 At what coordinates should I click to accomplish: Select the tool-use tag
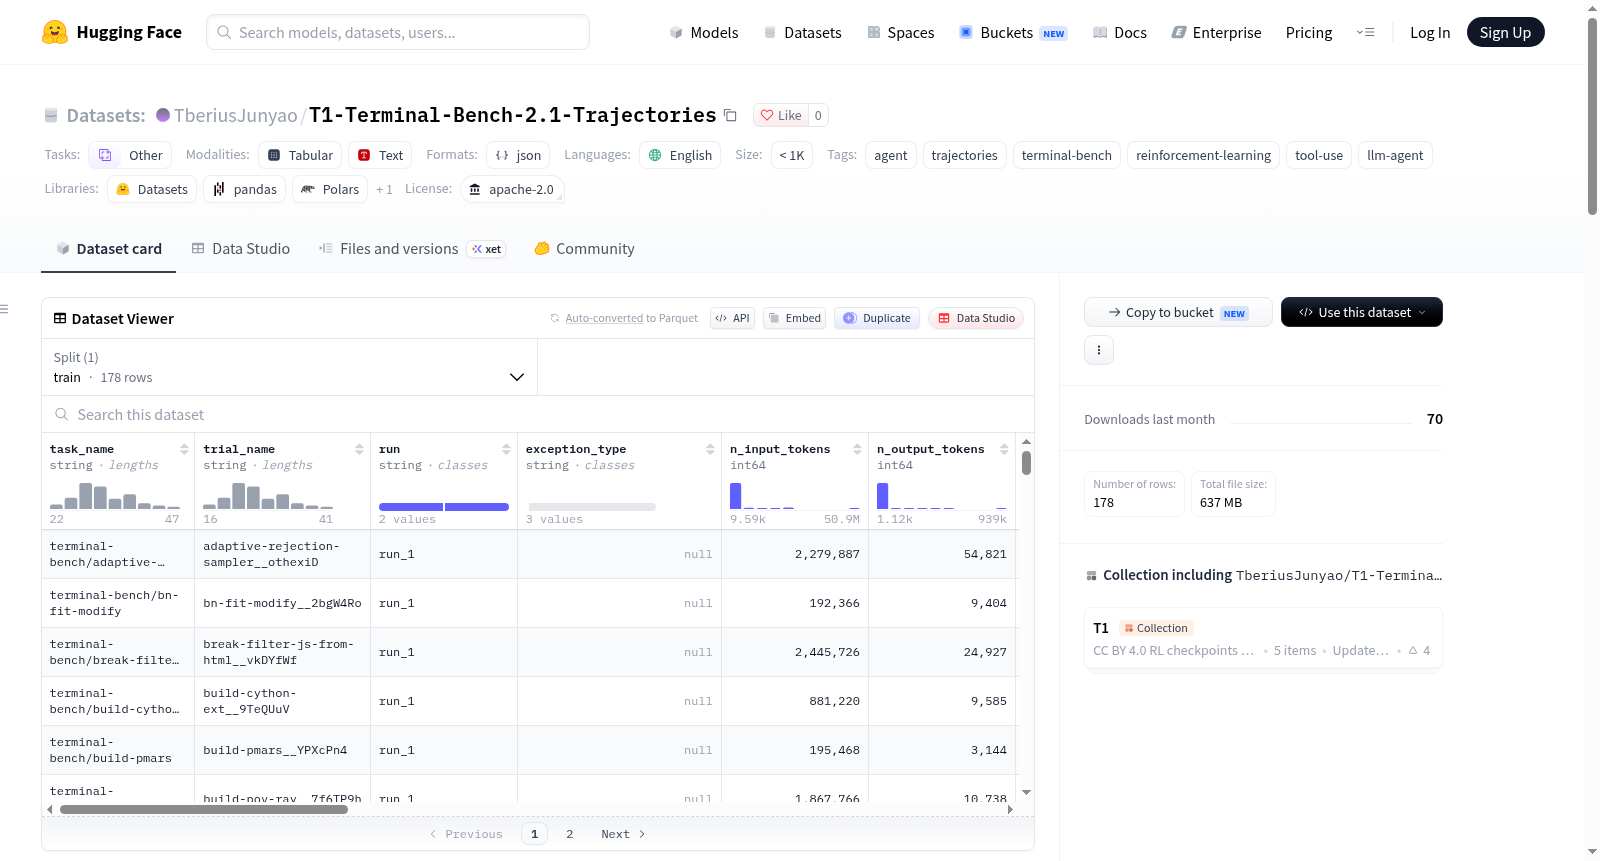tap(1319, 155)
